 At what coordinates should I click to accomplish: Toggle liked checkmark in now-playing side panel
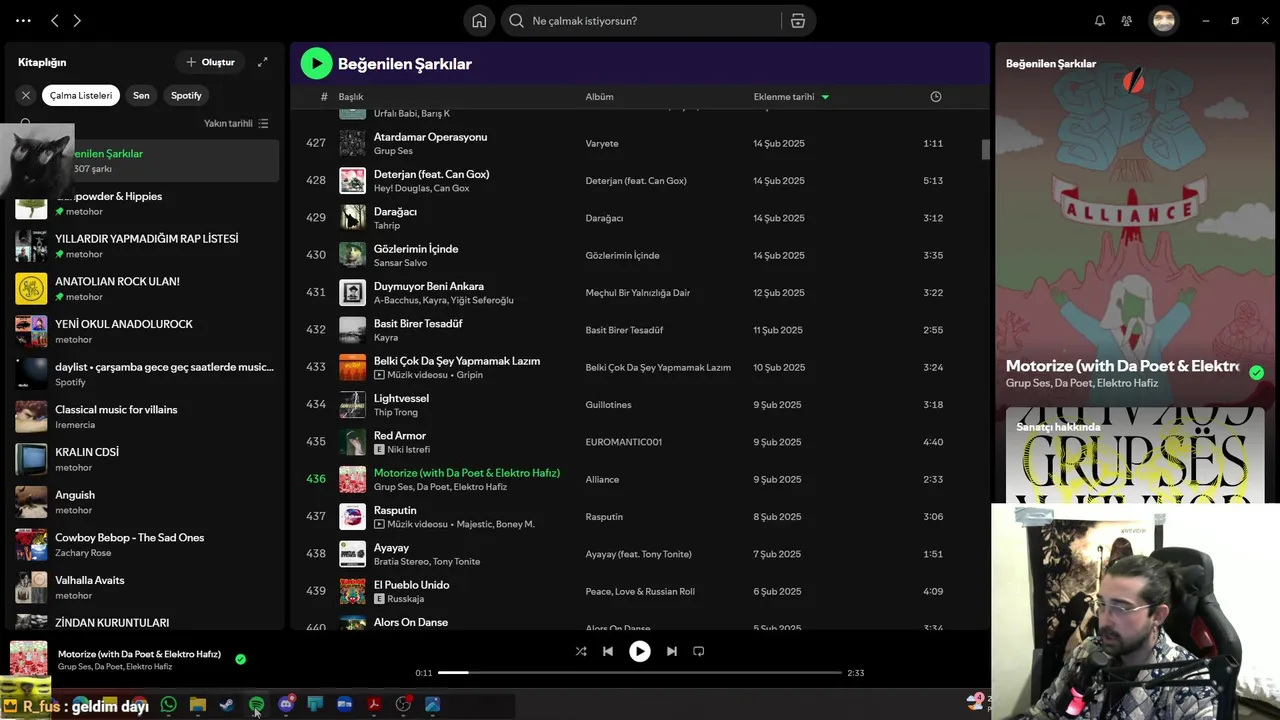click(1256, 373)
